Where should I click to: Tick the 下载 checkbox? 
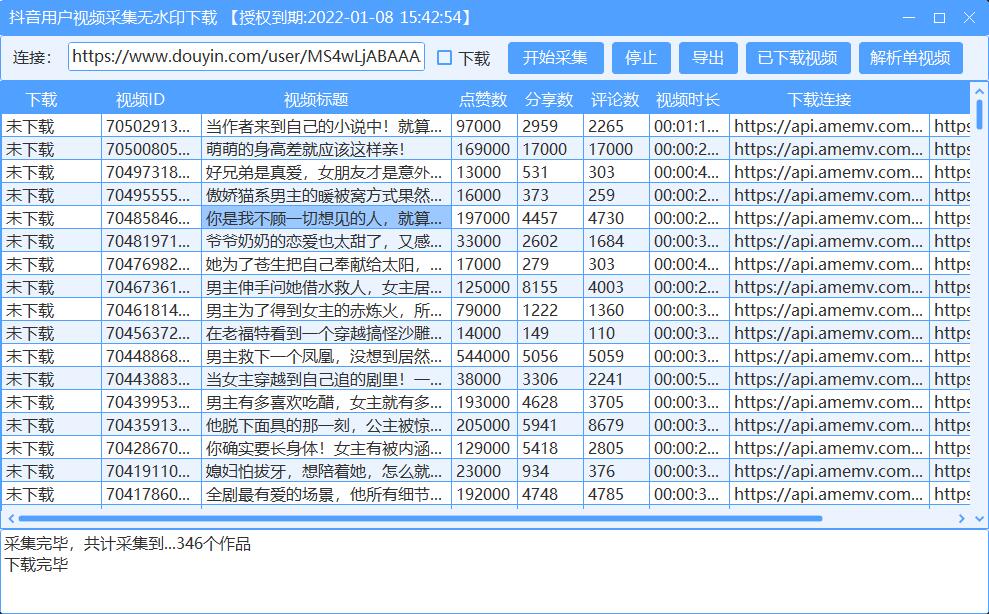coord(445,57)
